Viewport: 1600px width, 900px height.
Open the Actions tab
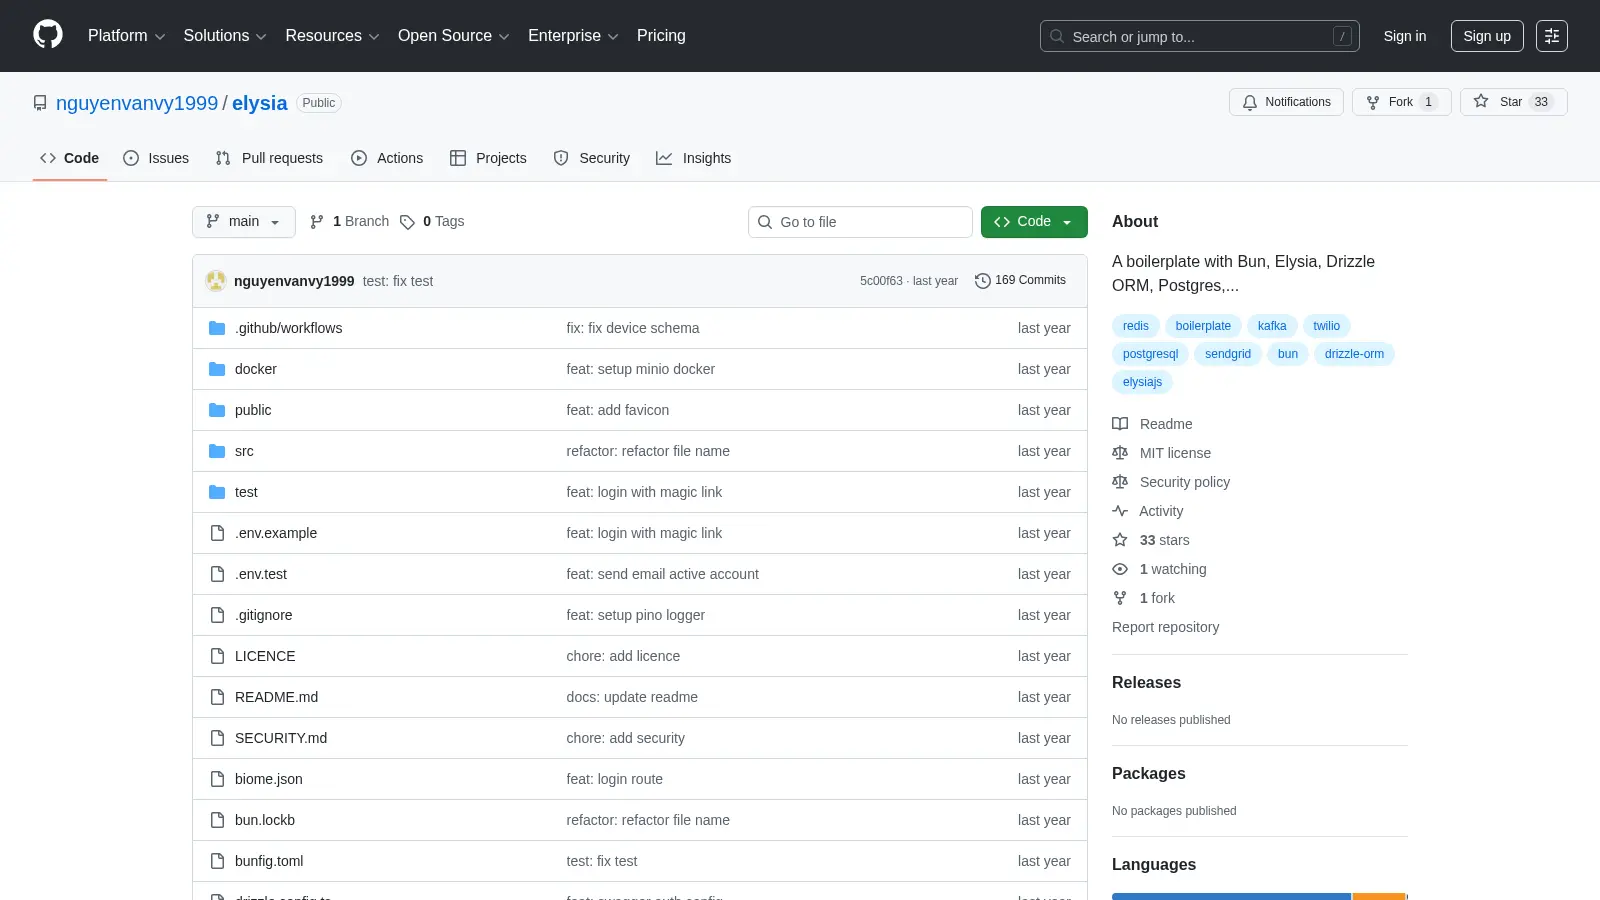tap(387, 158)
